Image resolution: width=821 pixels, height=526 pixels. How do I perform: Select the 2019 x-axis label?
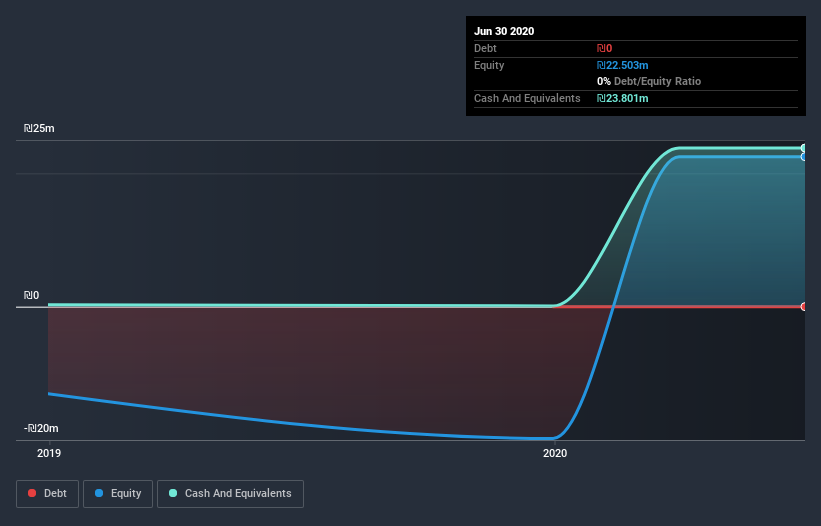click(x=49, y=453)
